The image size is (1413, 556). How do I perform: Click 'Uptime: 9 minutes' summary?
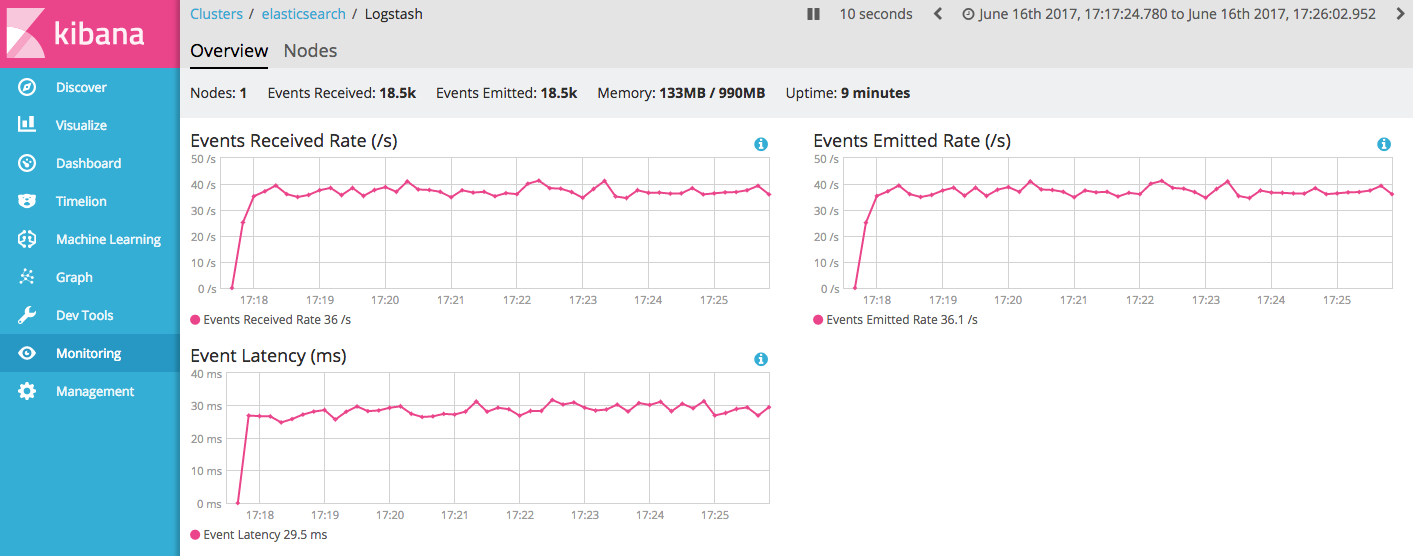coord(848,93)
